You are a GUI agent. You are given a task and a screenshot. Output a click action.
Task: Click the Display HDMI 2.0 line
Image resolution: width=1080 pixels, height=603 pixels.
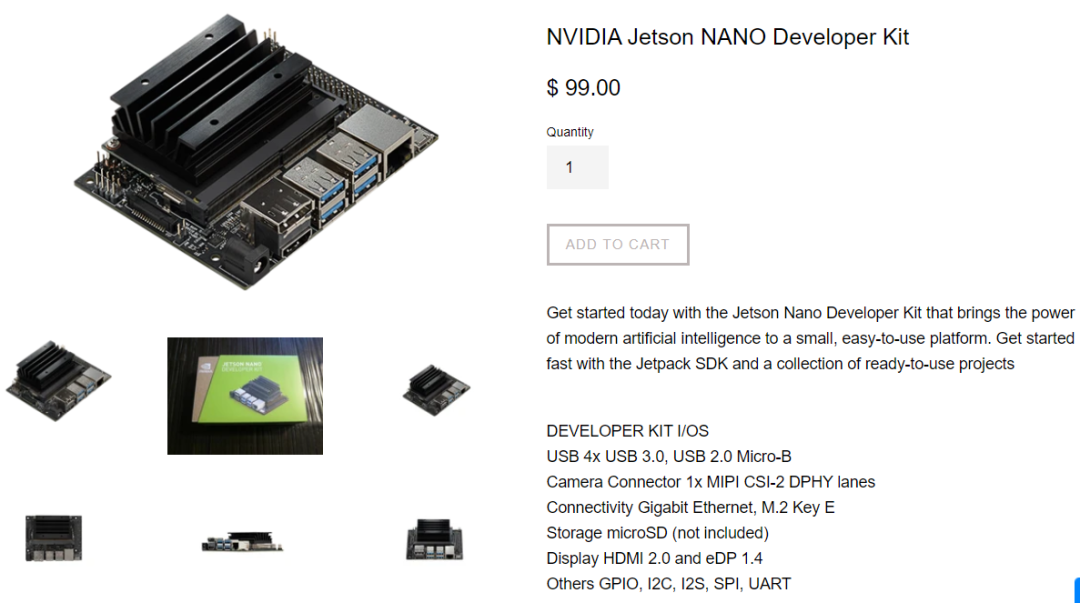click(x=654, y=558)
